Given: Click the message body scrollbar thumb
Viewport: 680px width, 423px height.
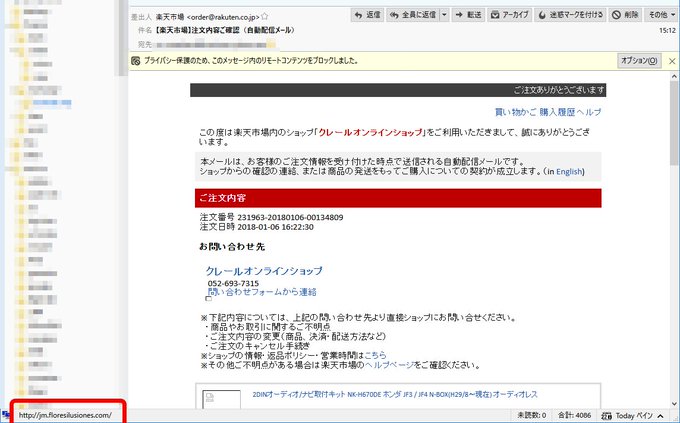Looking at the screenshot, I should pos(674,123).
